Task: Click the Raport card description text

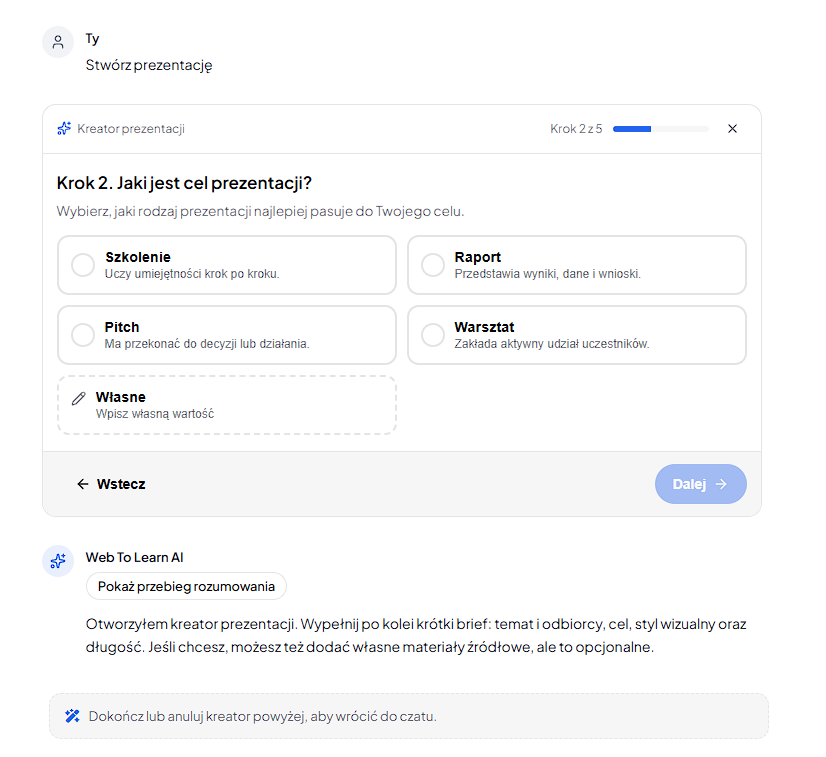Action: pos(547,274)
